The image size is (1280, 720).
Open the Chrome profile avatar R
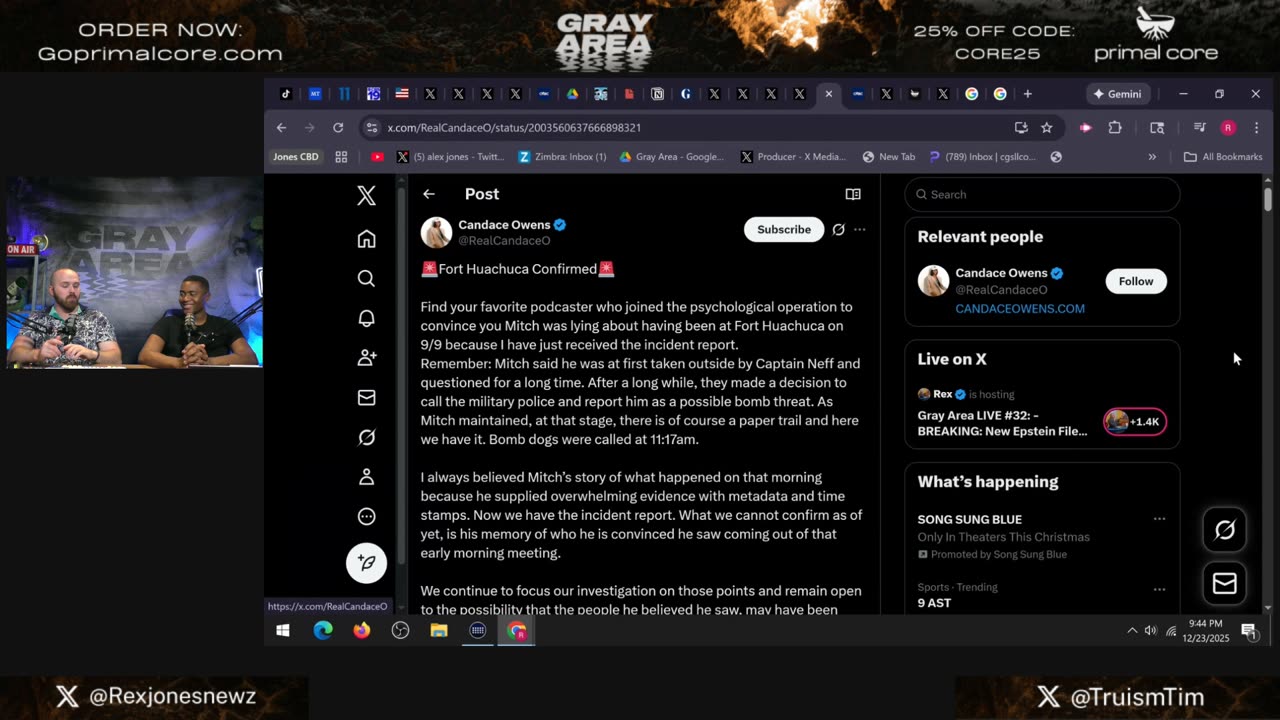pyautogui.click(x=1228, y=128)
